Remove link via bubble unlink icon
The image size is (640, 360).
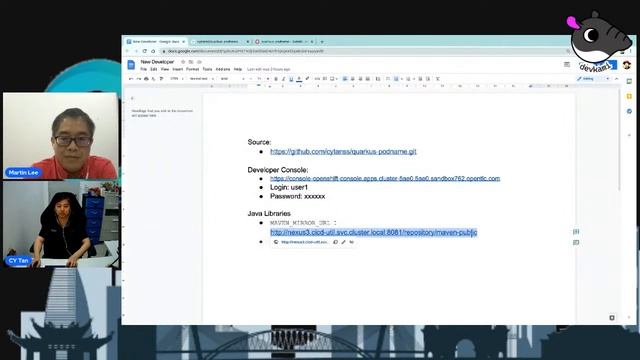click(351, 242)
